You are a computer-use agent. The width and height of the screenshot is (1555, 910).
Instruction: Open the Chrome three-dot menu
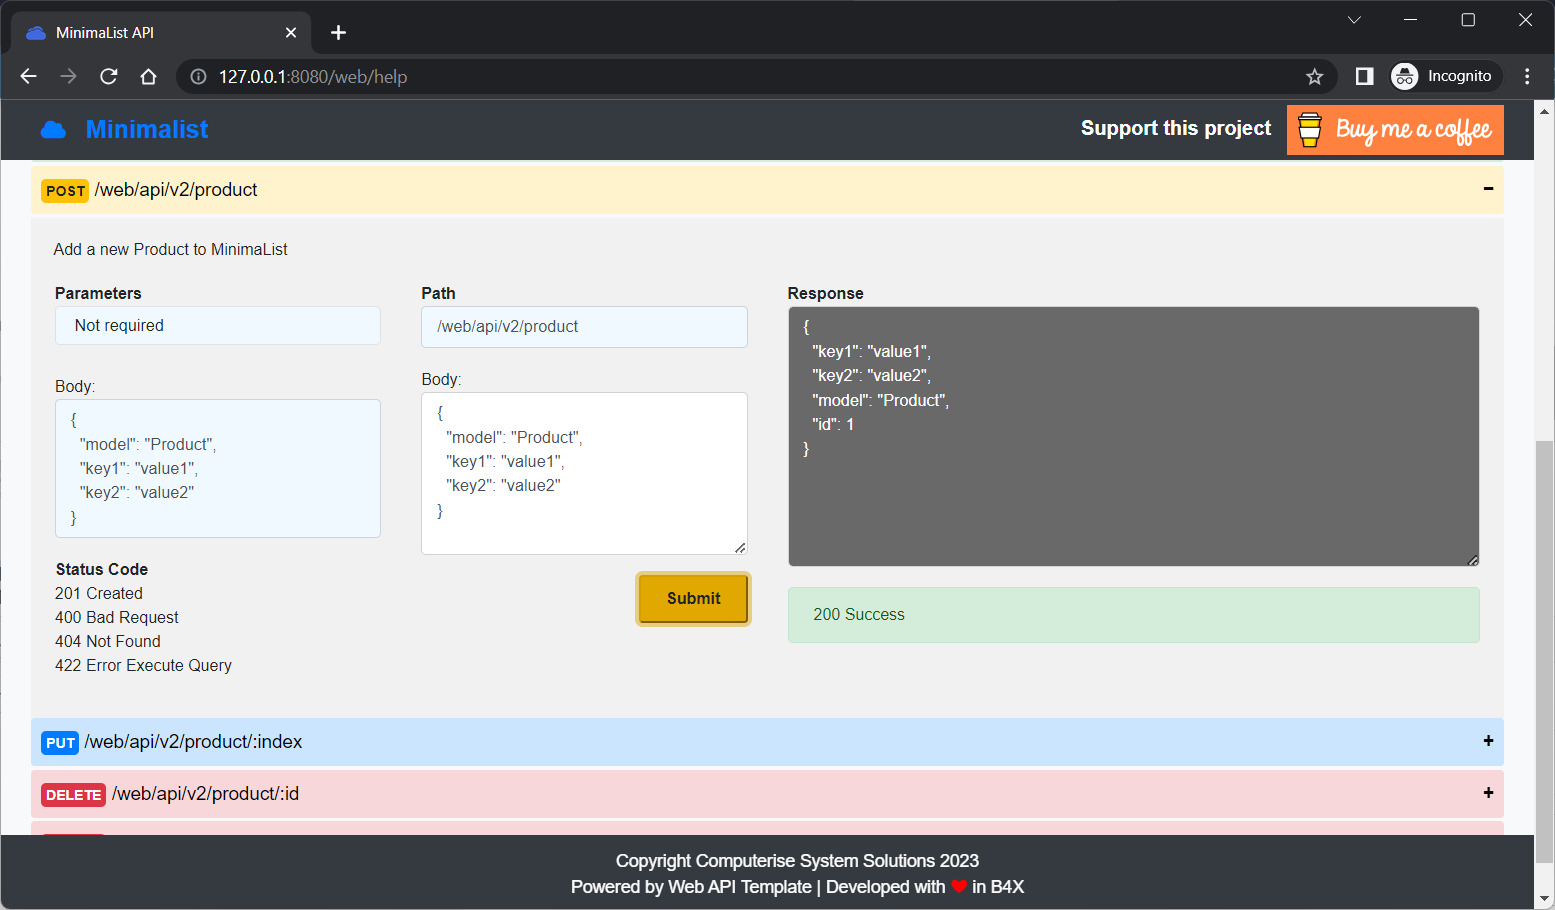click(x=1527, y=77)
